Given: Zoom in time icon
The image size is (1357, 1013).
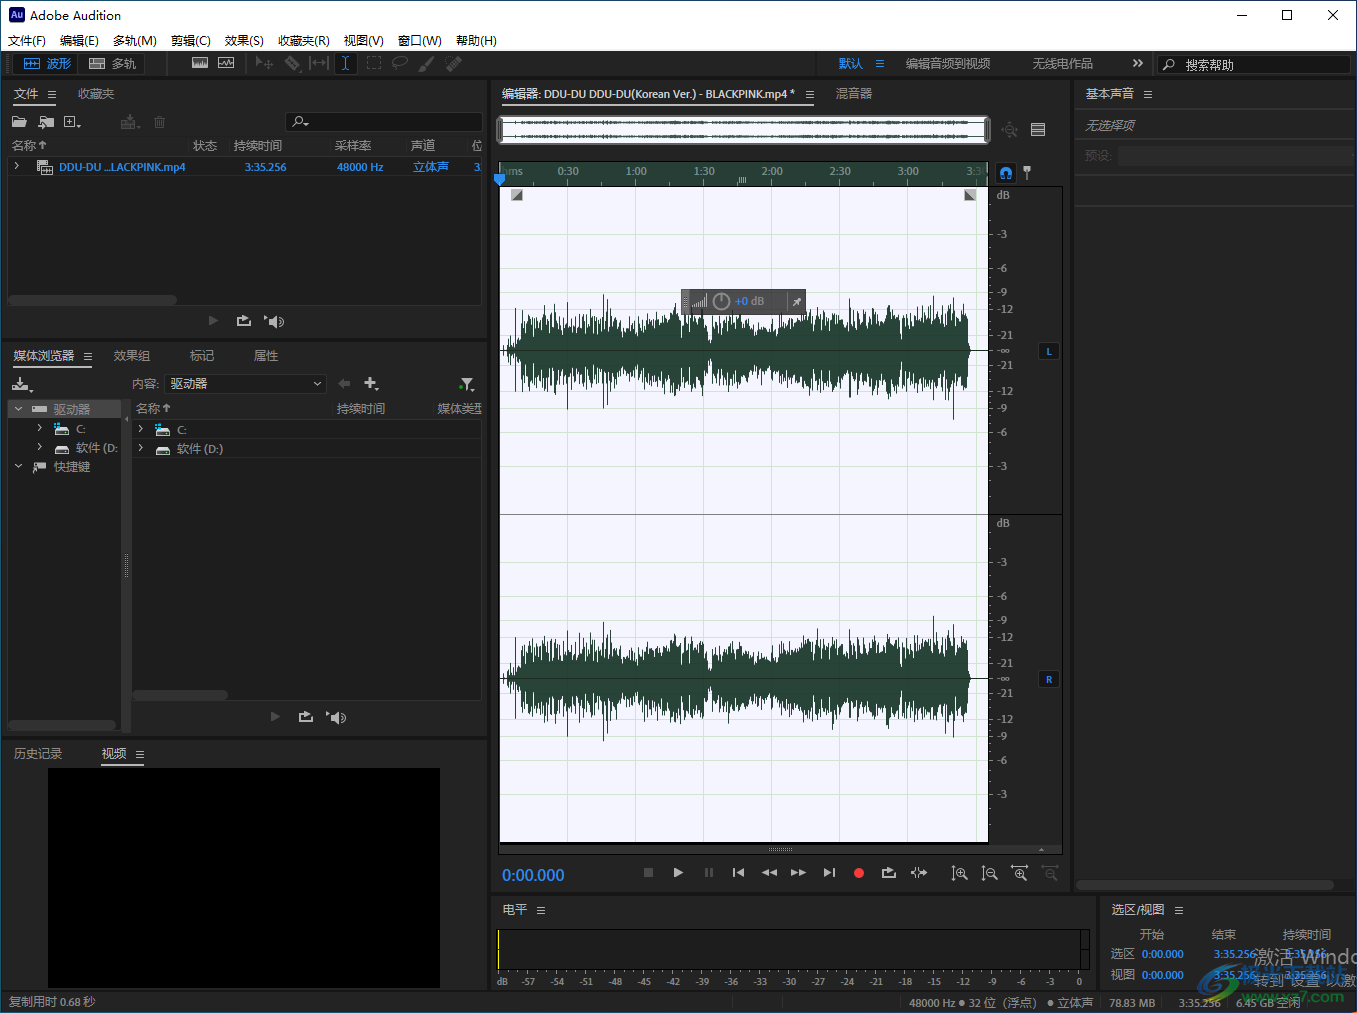Looking at the screenshot, I should (1019, 873).
